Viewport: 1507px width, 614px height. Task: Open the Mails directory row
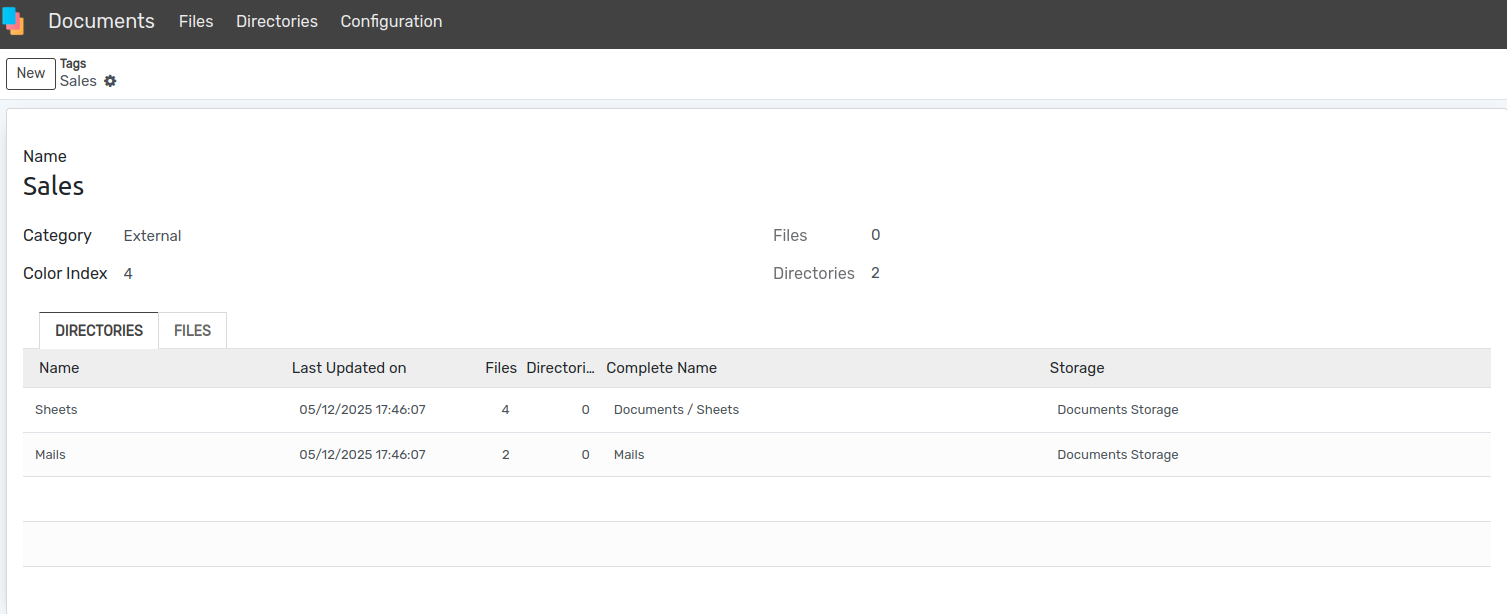(x=756, y=455)
